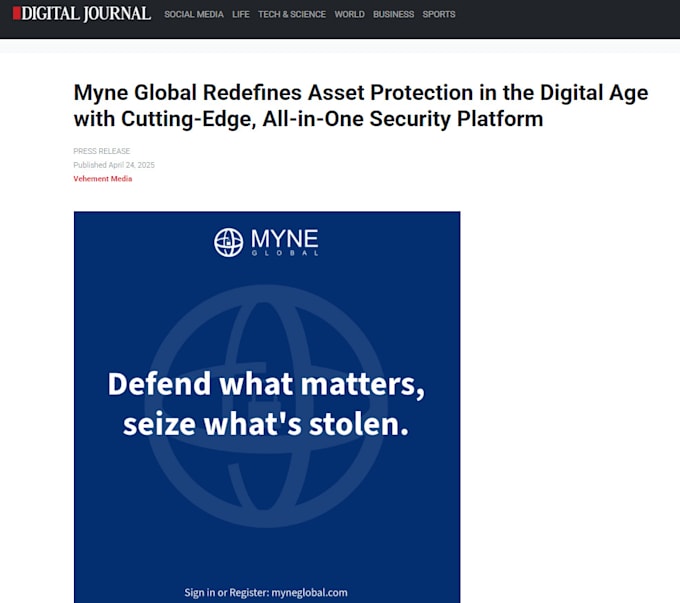Select the Published April 24, 2025 date

click(114, 165)
